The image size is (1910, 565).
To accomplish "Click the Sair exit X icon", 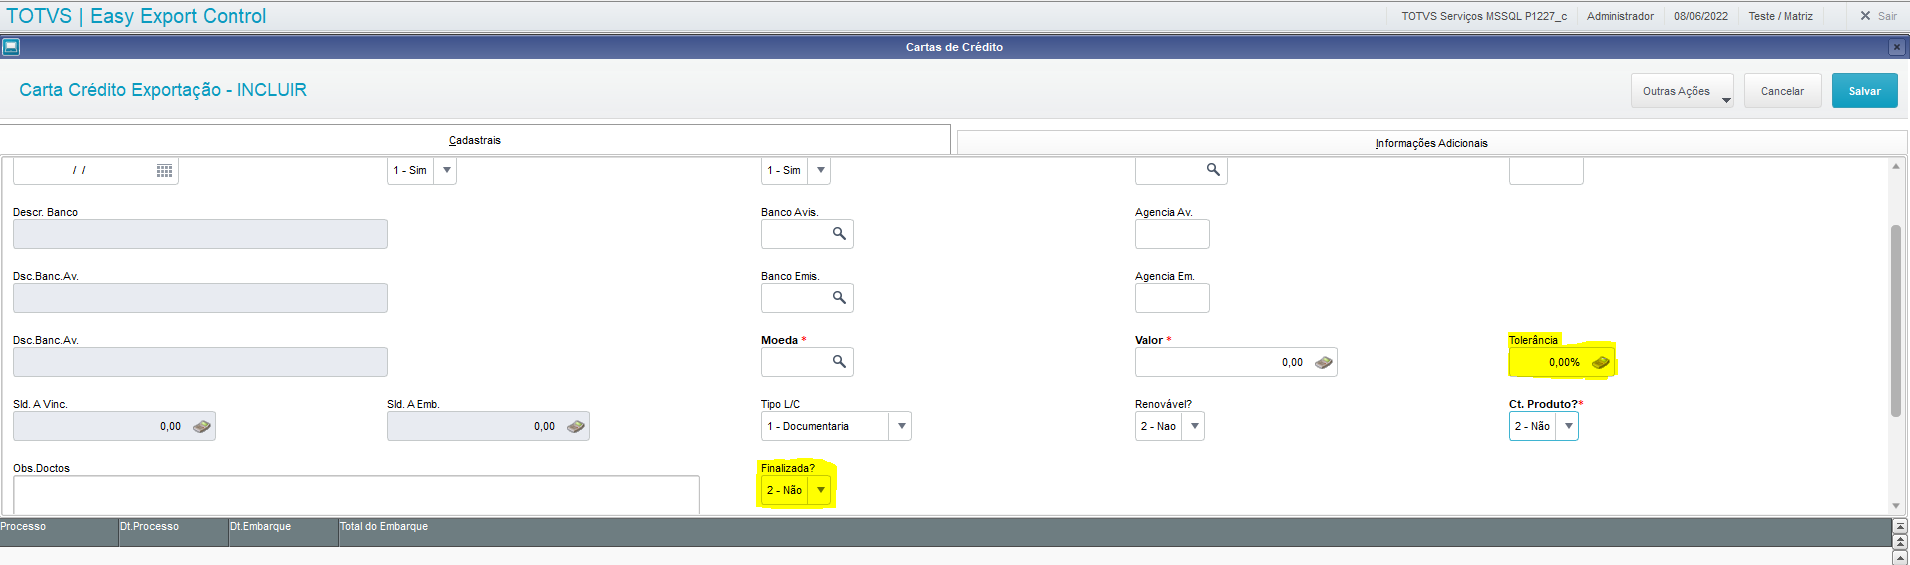I will (1865, 16).
